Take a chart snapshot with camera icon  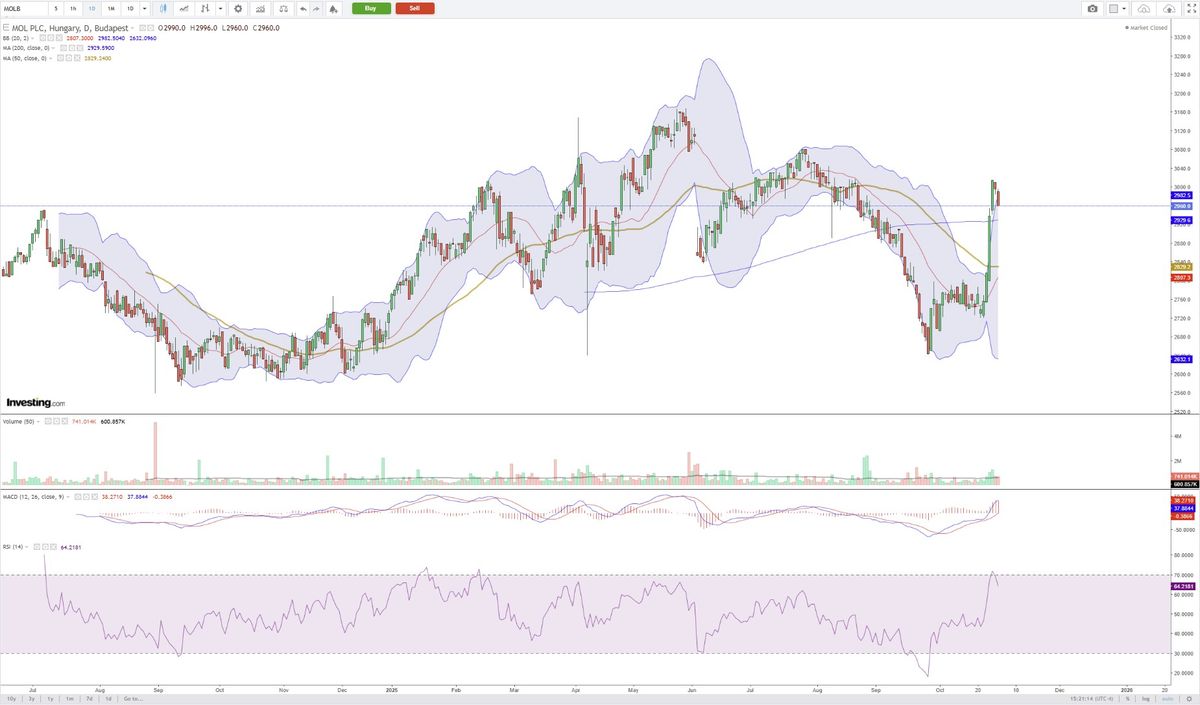[1092, 8]
